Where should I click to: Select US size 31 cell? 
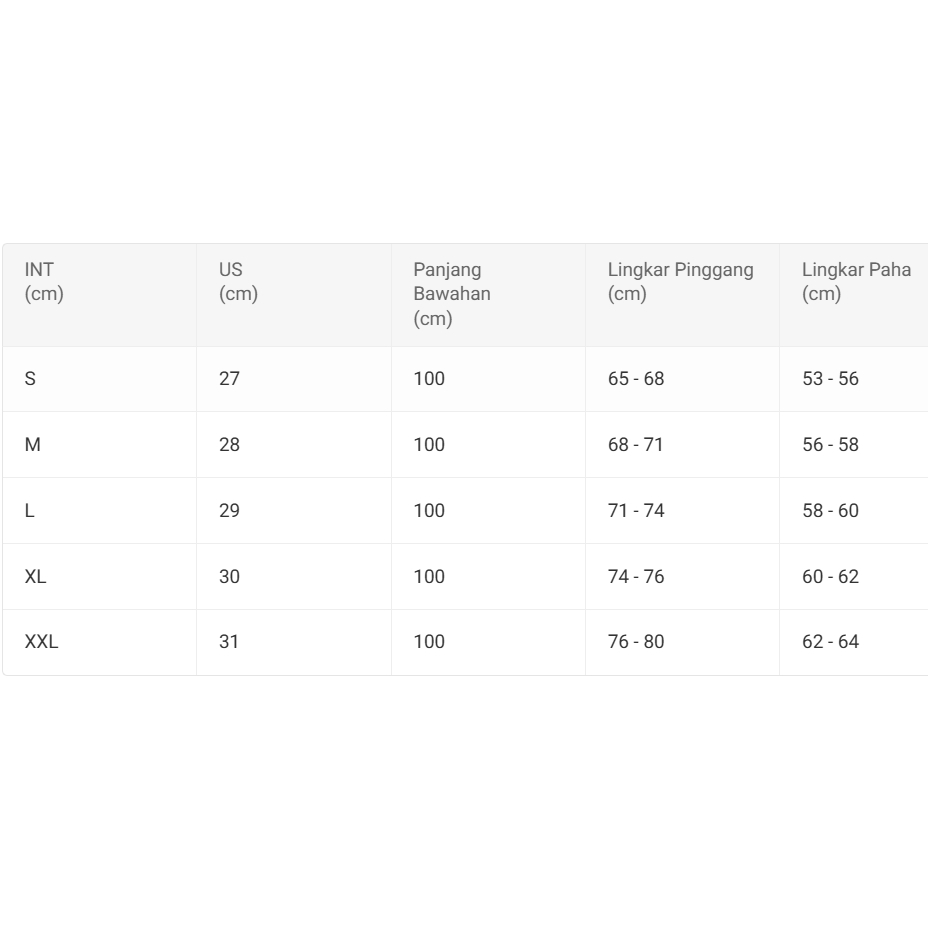click(x=229, y=642)
